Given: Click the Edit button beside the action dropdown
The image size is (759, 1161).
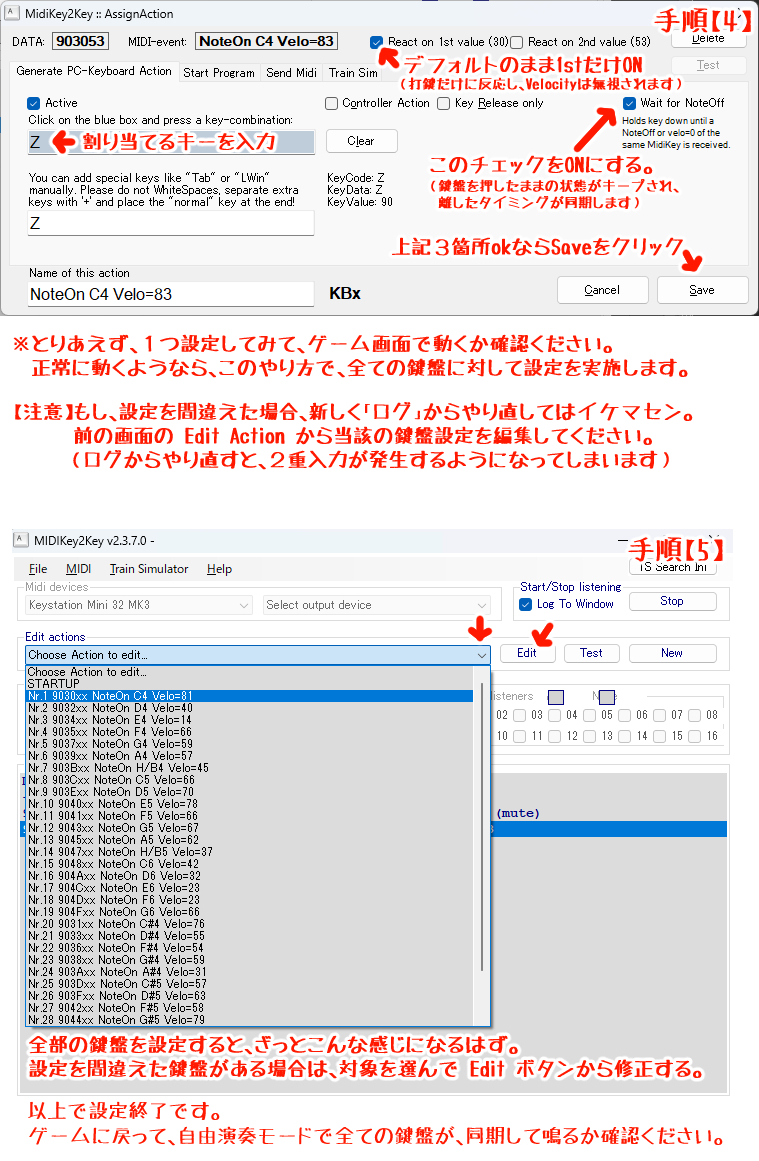Looking at the screenshot, I should 526,653.
